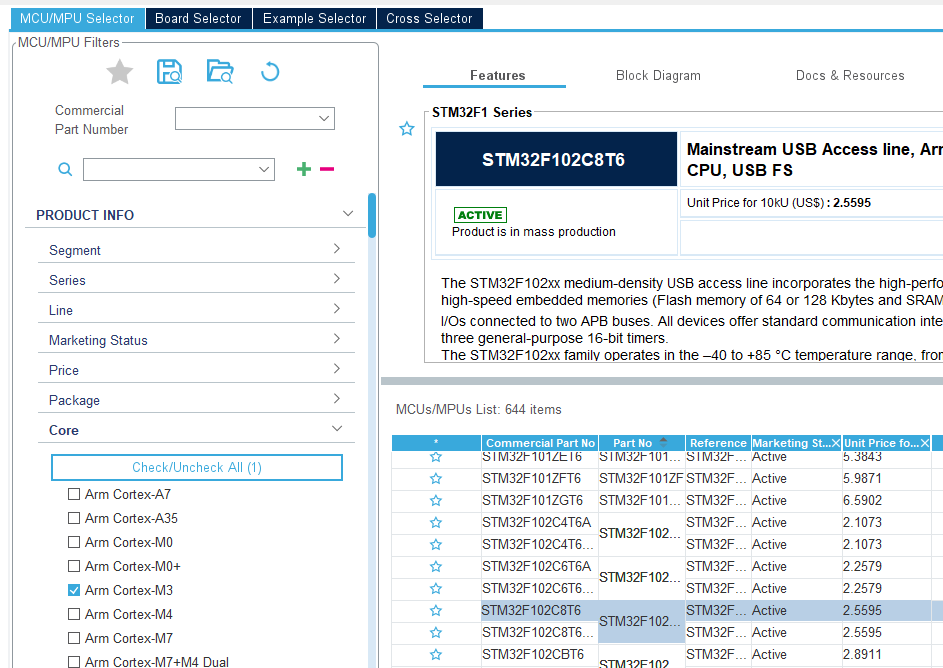This screenshot has width=943, height=668.
Task: Sort by Reference column header
Action: [x=717, y=443]
